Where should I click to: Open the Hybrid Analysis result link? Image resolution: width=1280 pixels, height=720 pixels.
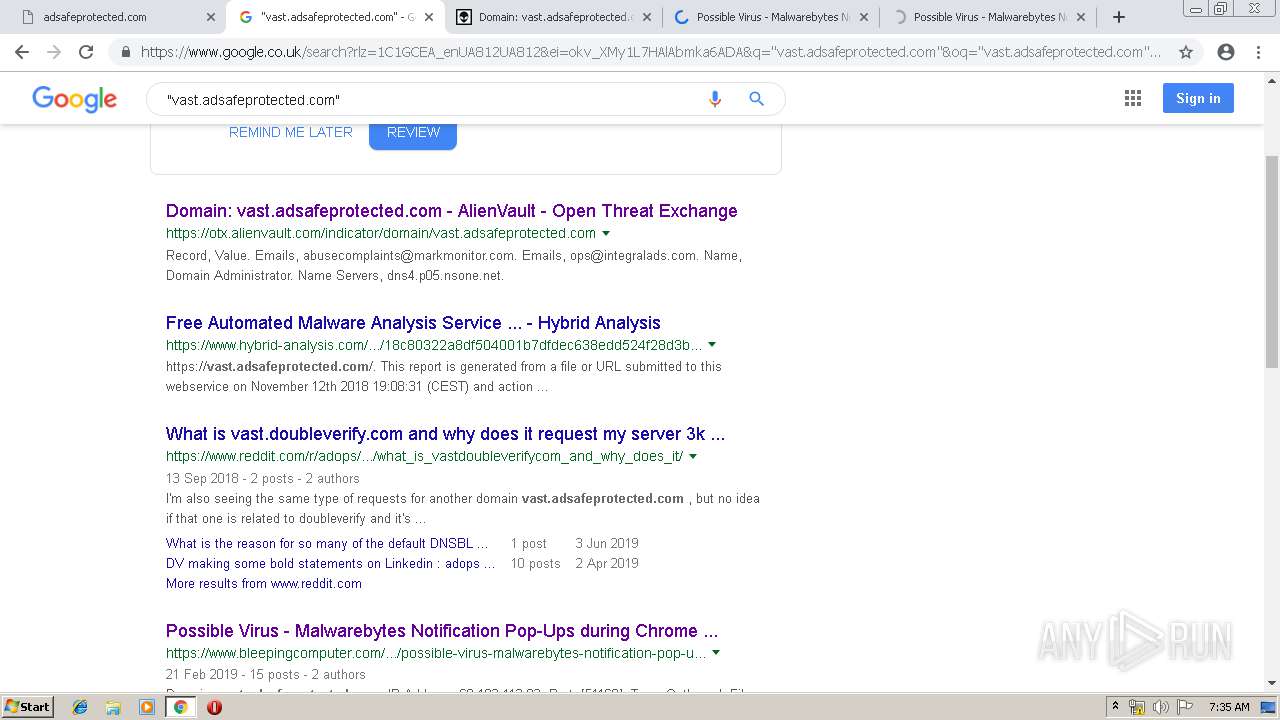click(413, 323)
